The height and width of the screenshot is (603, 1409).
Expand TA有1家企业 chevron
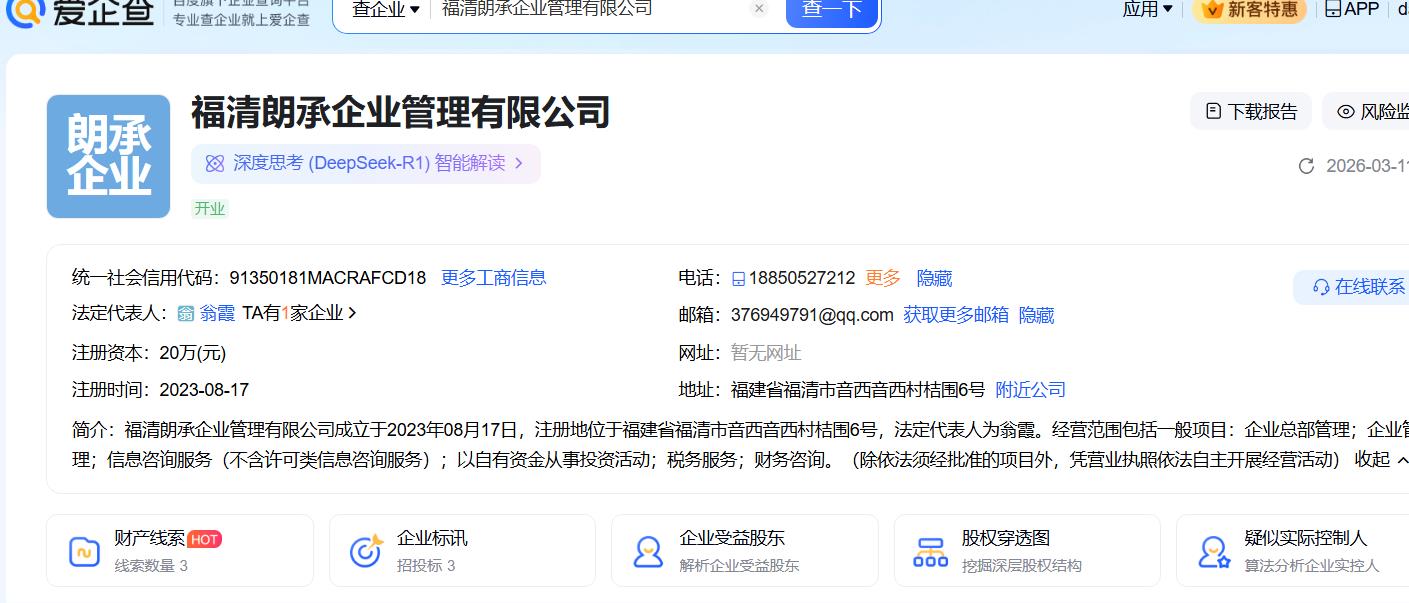(352, 313)
